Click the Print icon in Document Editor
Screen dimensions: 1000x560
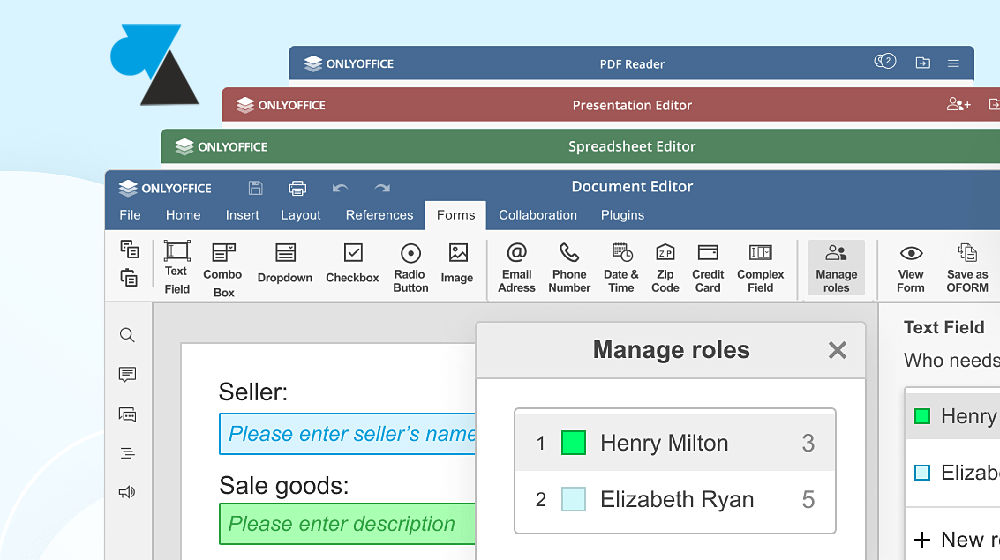297,188
